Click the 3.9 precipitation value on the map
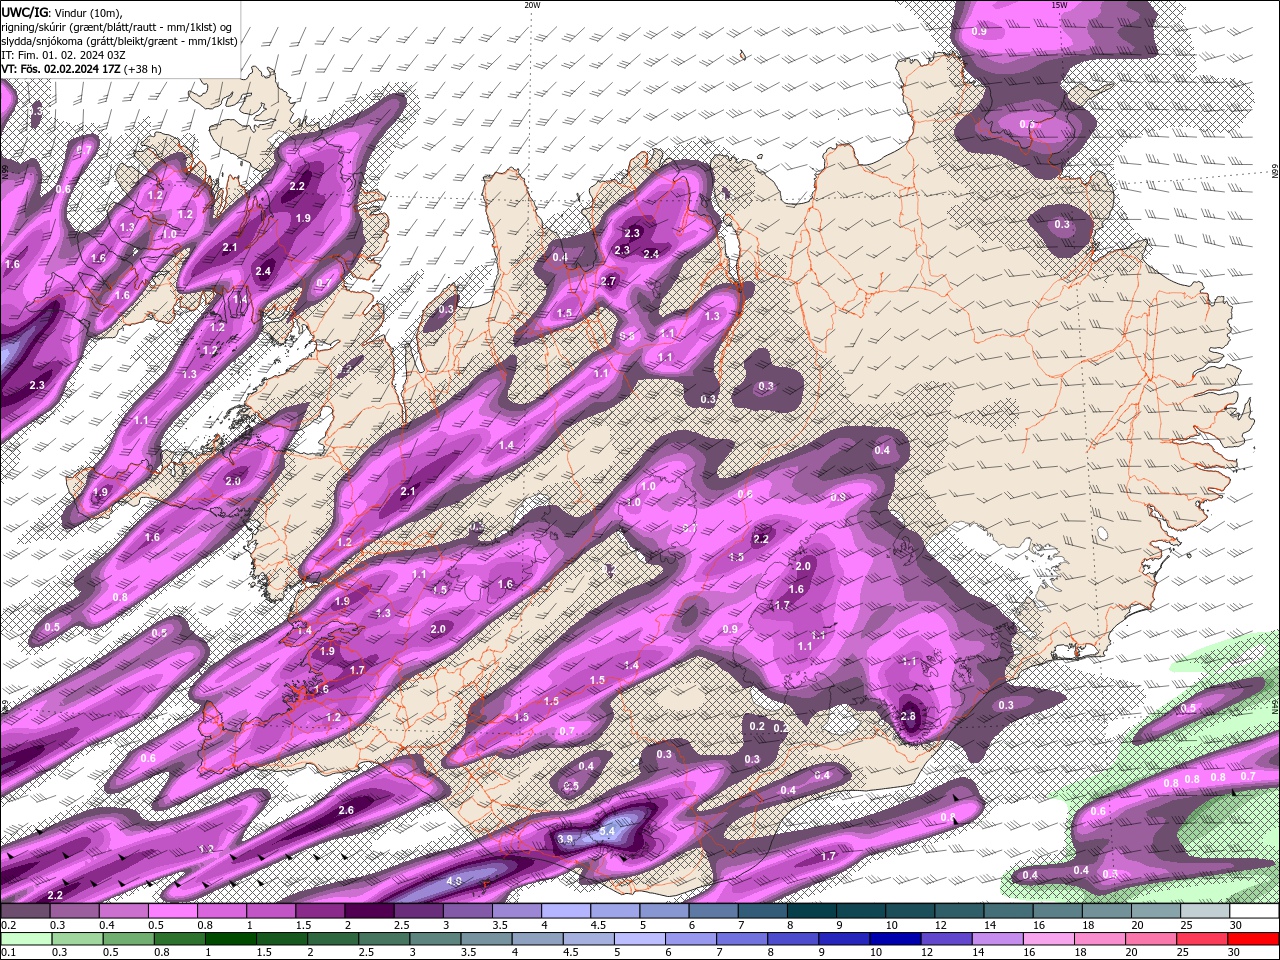The height and width of the screenshot is (960, 1280). (565, 839)
